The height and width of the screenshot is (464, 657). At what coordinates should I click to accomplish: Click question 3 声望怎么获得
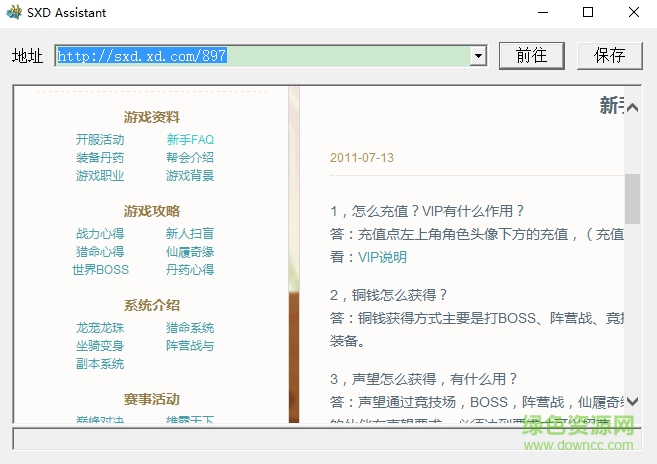point(424,379)
